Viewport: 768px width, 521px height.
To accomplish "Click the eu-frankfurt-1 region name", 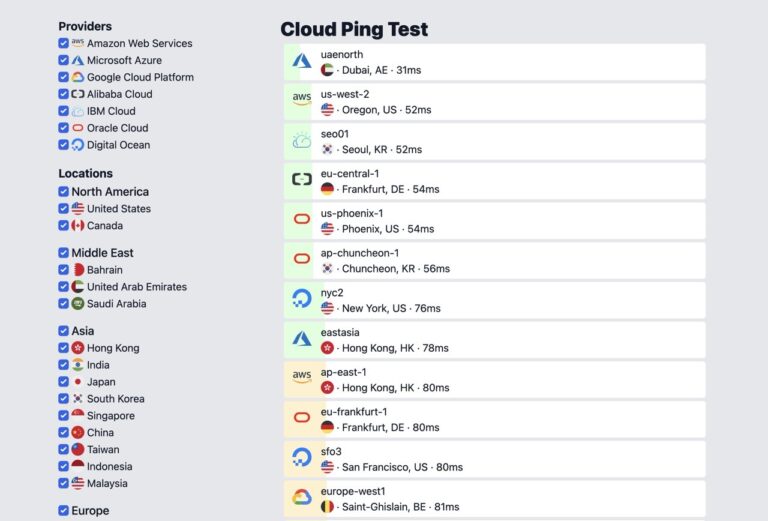I will click(x=354, y=411).
